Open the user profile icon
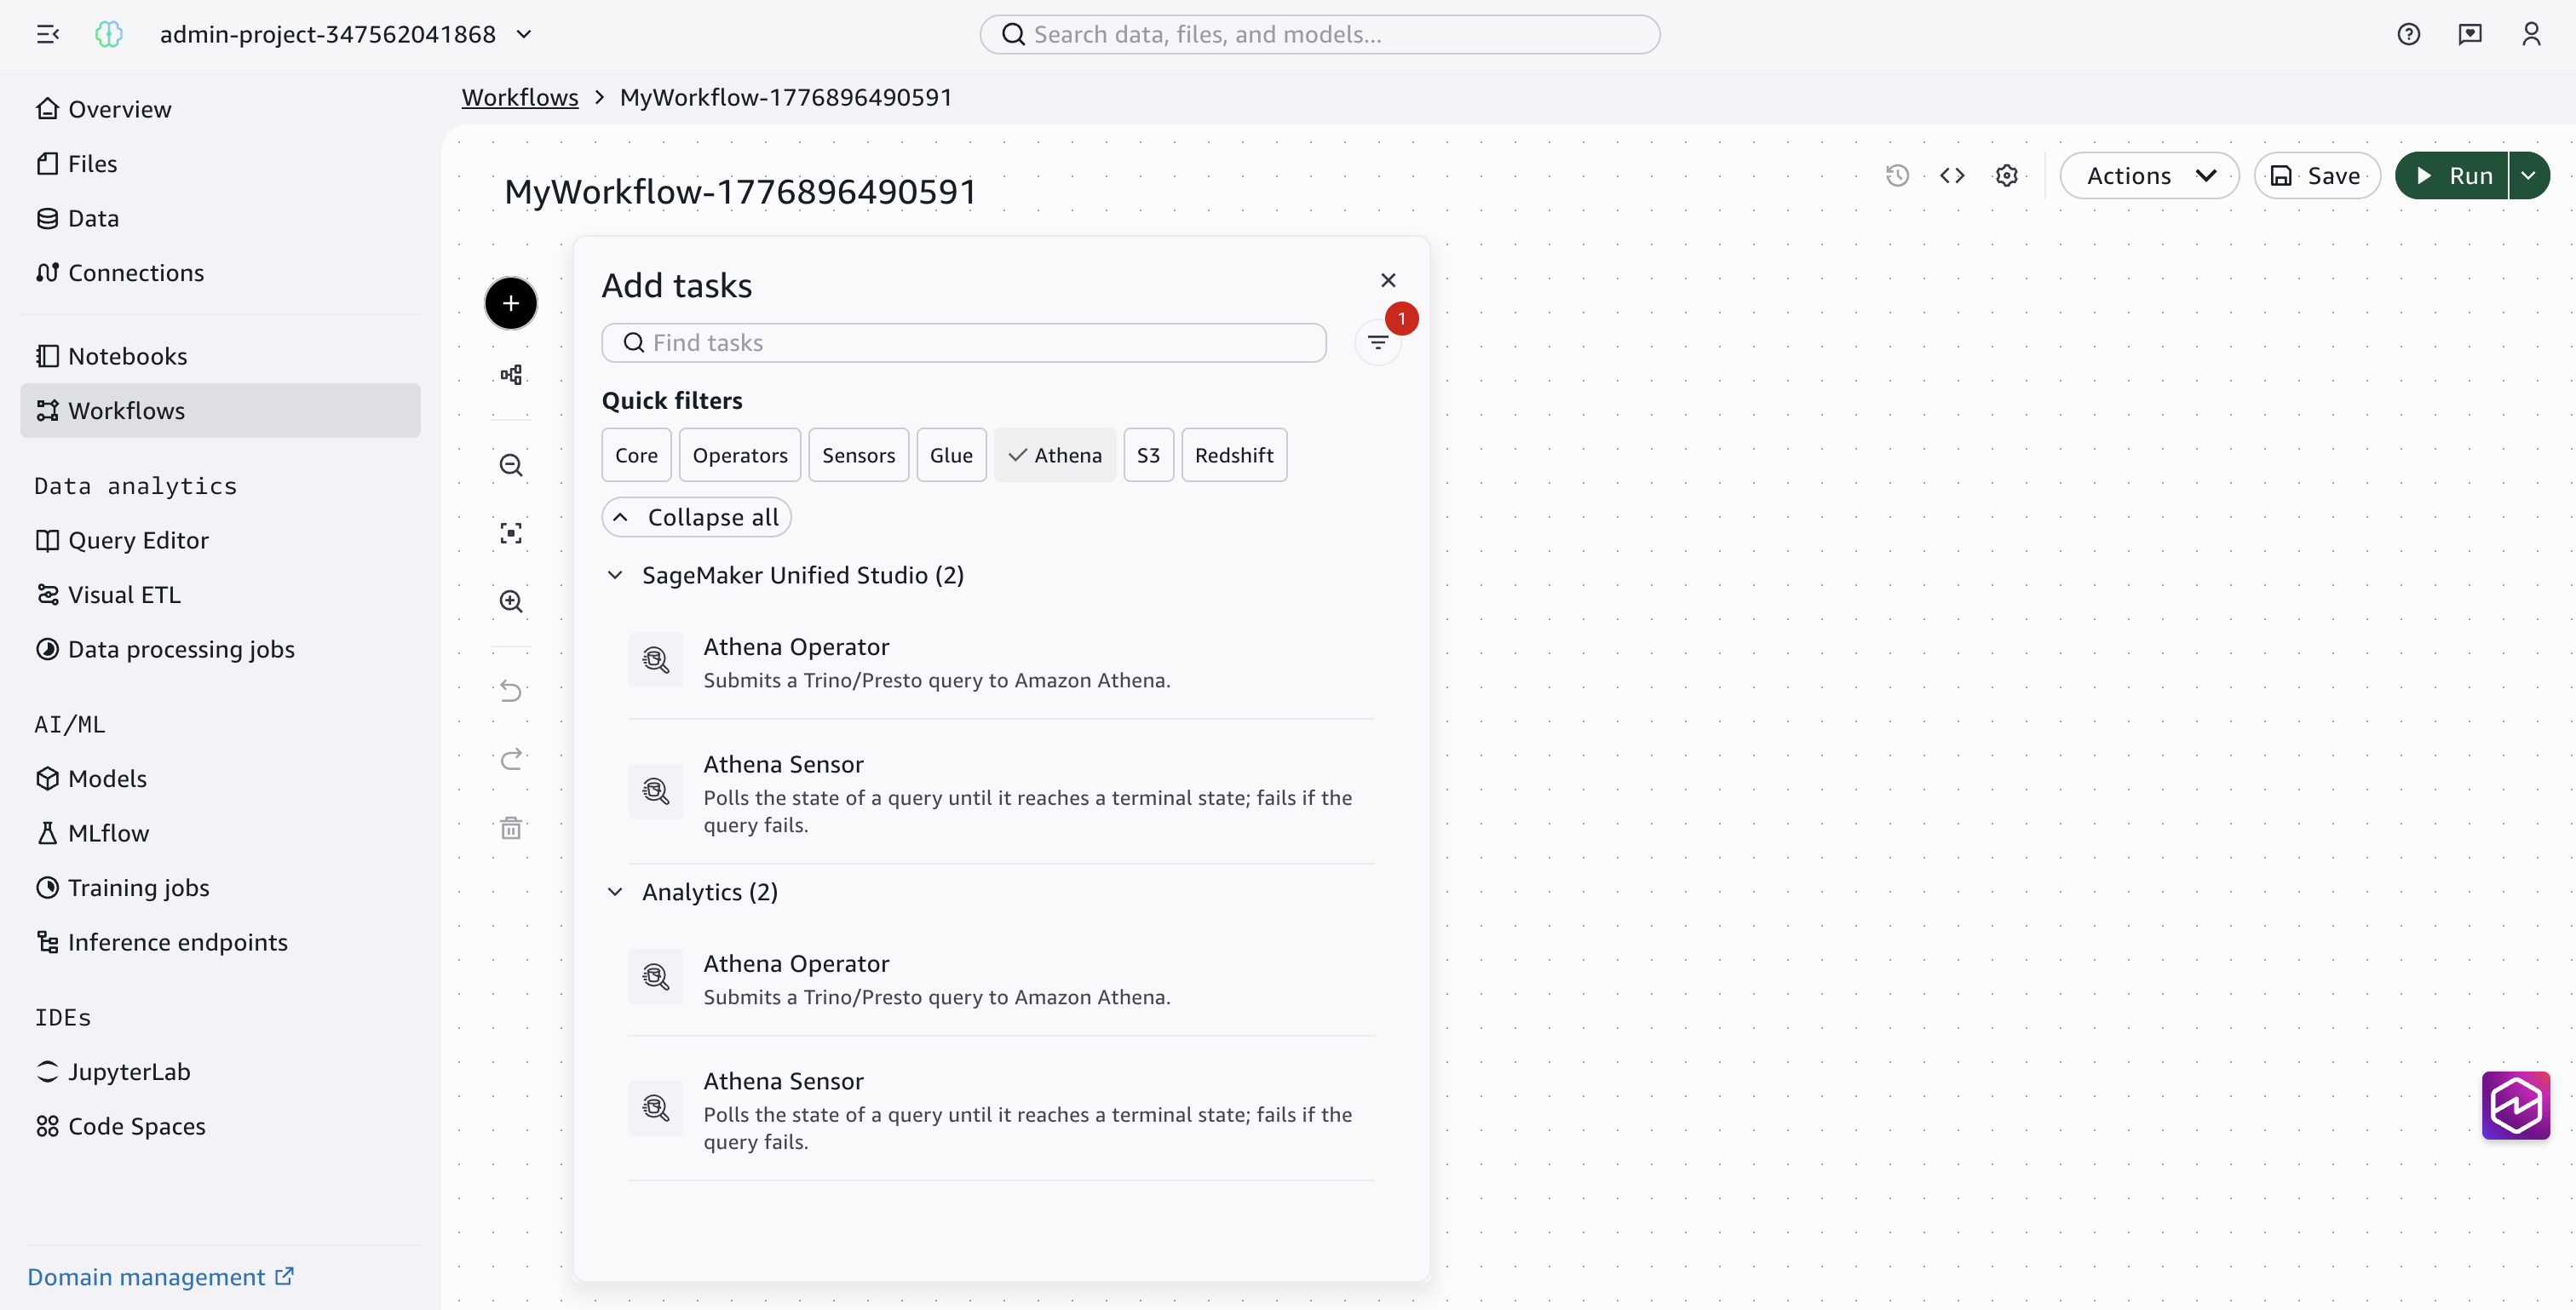The height and width of the screenshot is (1310, 2576). click(x=2531, y=34)
